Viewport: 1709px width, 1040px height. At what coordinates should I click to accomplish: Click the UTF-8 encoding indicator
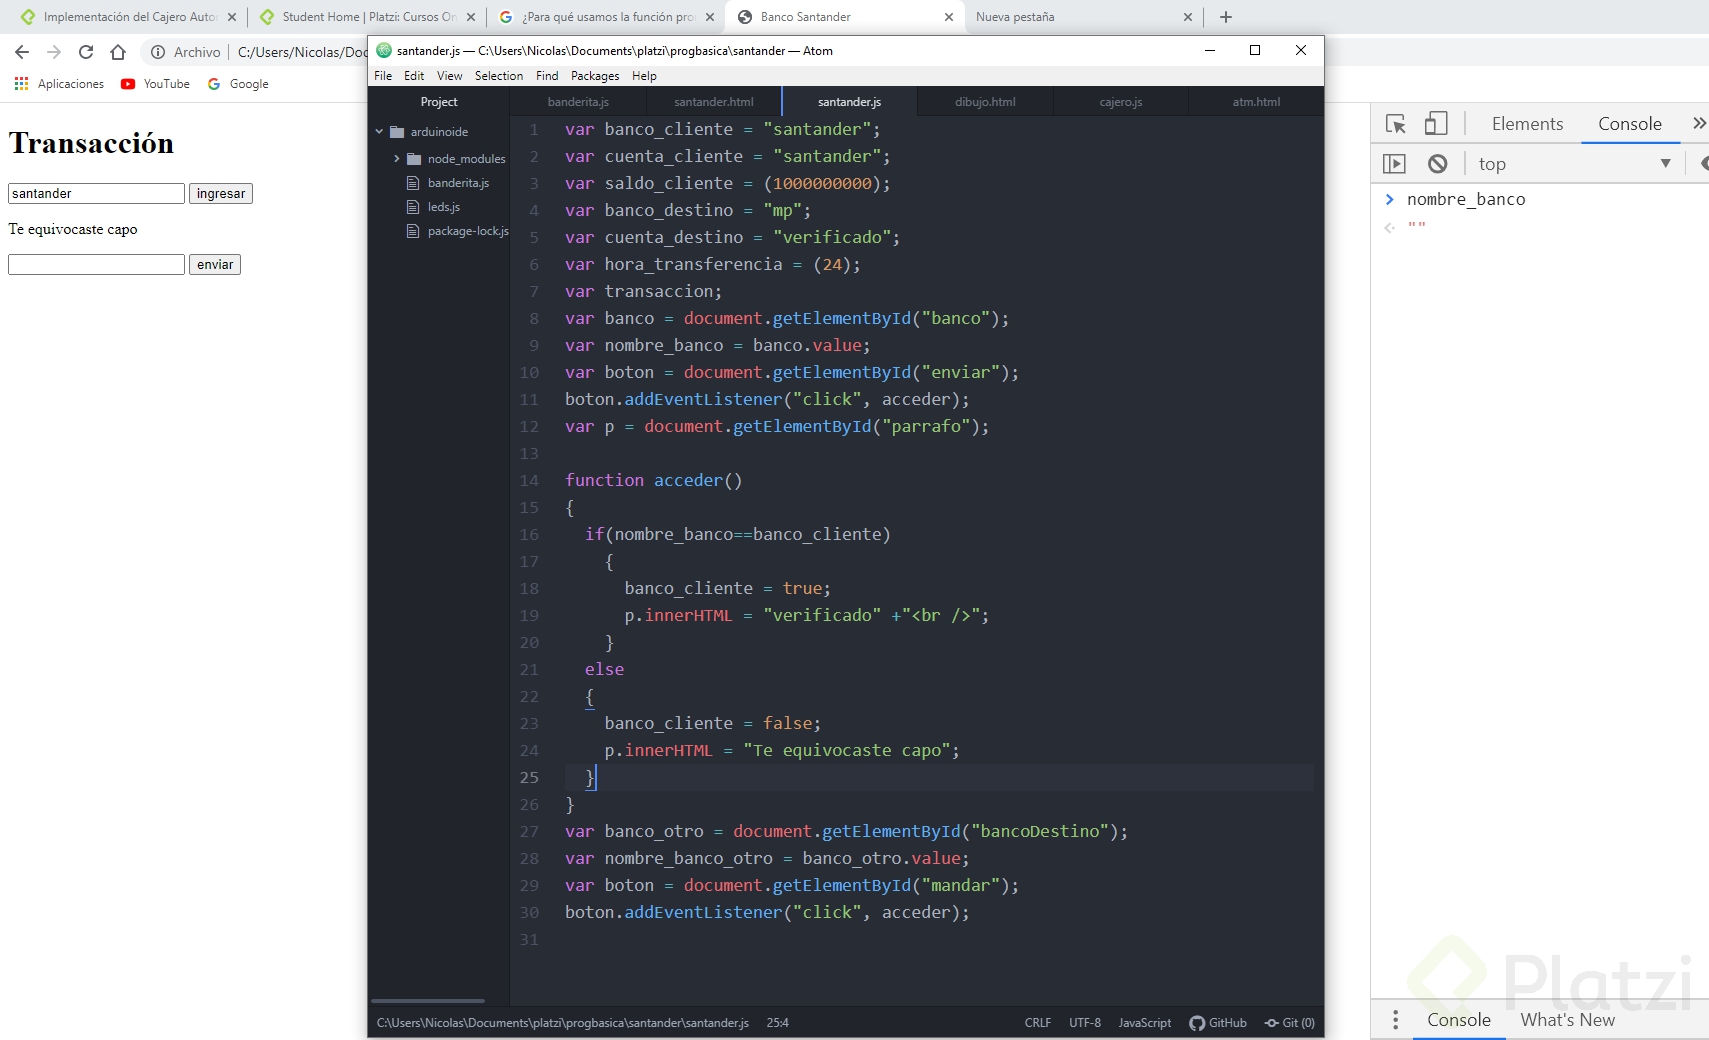[1085, 1023]
